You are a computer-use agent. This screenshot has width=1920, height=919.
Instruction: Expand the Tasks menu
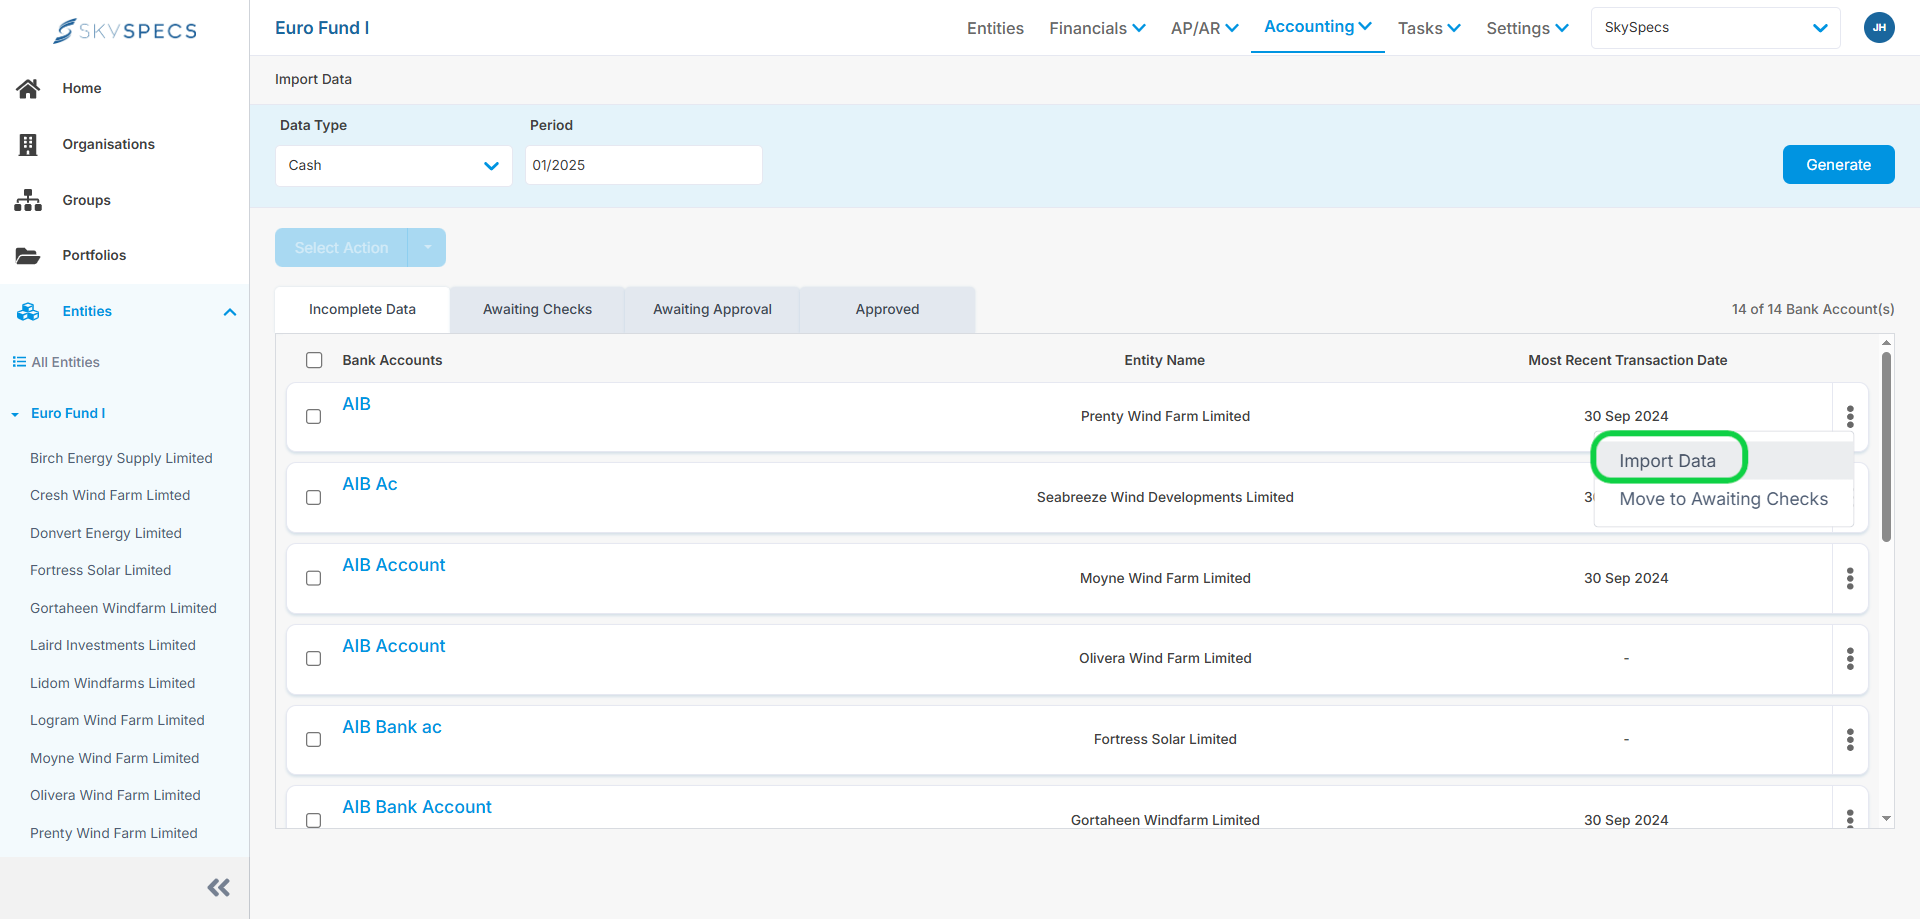point(1429,28)
